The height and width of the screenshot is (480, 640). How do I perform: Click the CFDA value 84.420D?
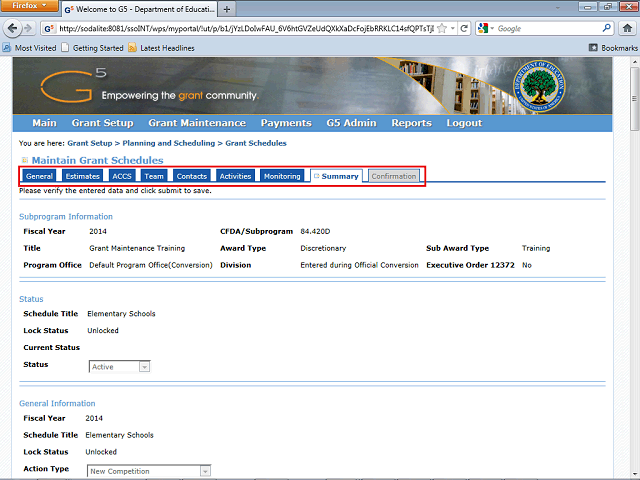pos(315,231)
